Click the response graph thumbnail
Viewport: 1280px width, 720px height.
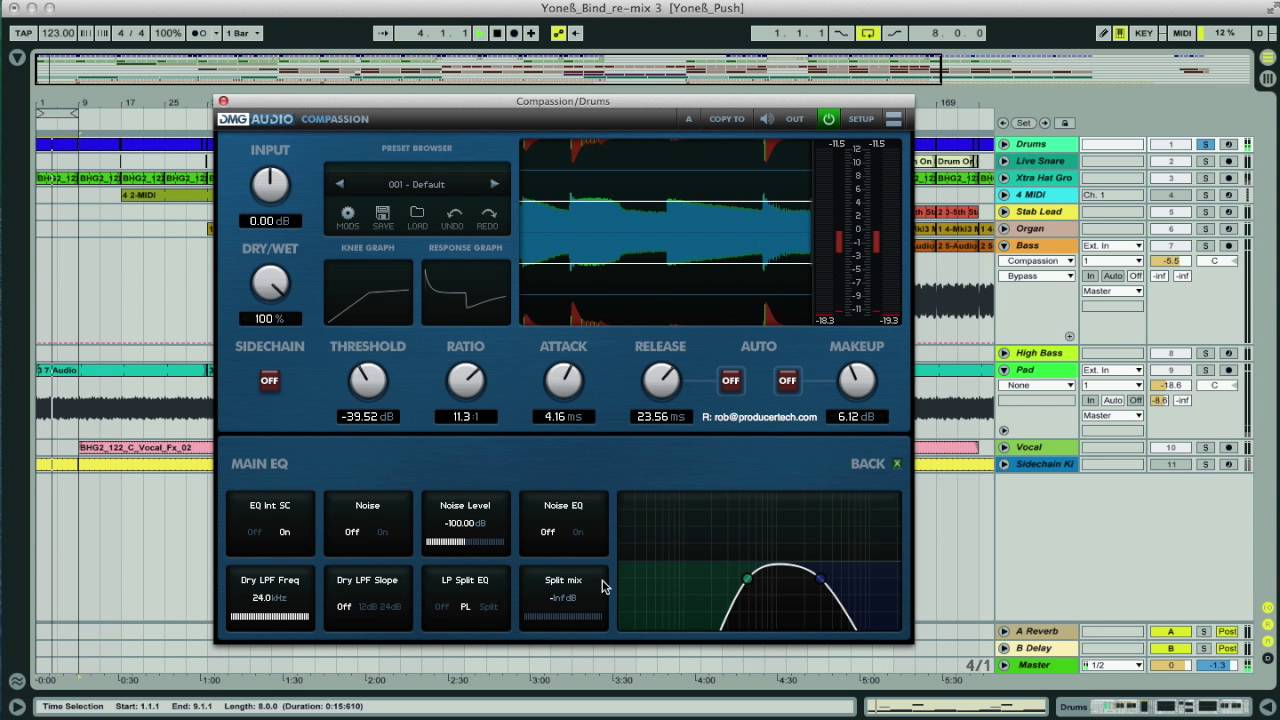click(466, 292)
